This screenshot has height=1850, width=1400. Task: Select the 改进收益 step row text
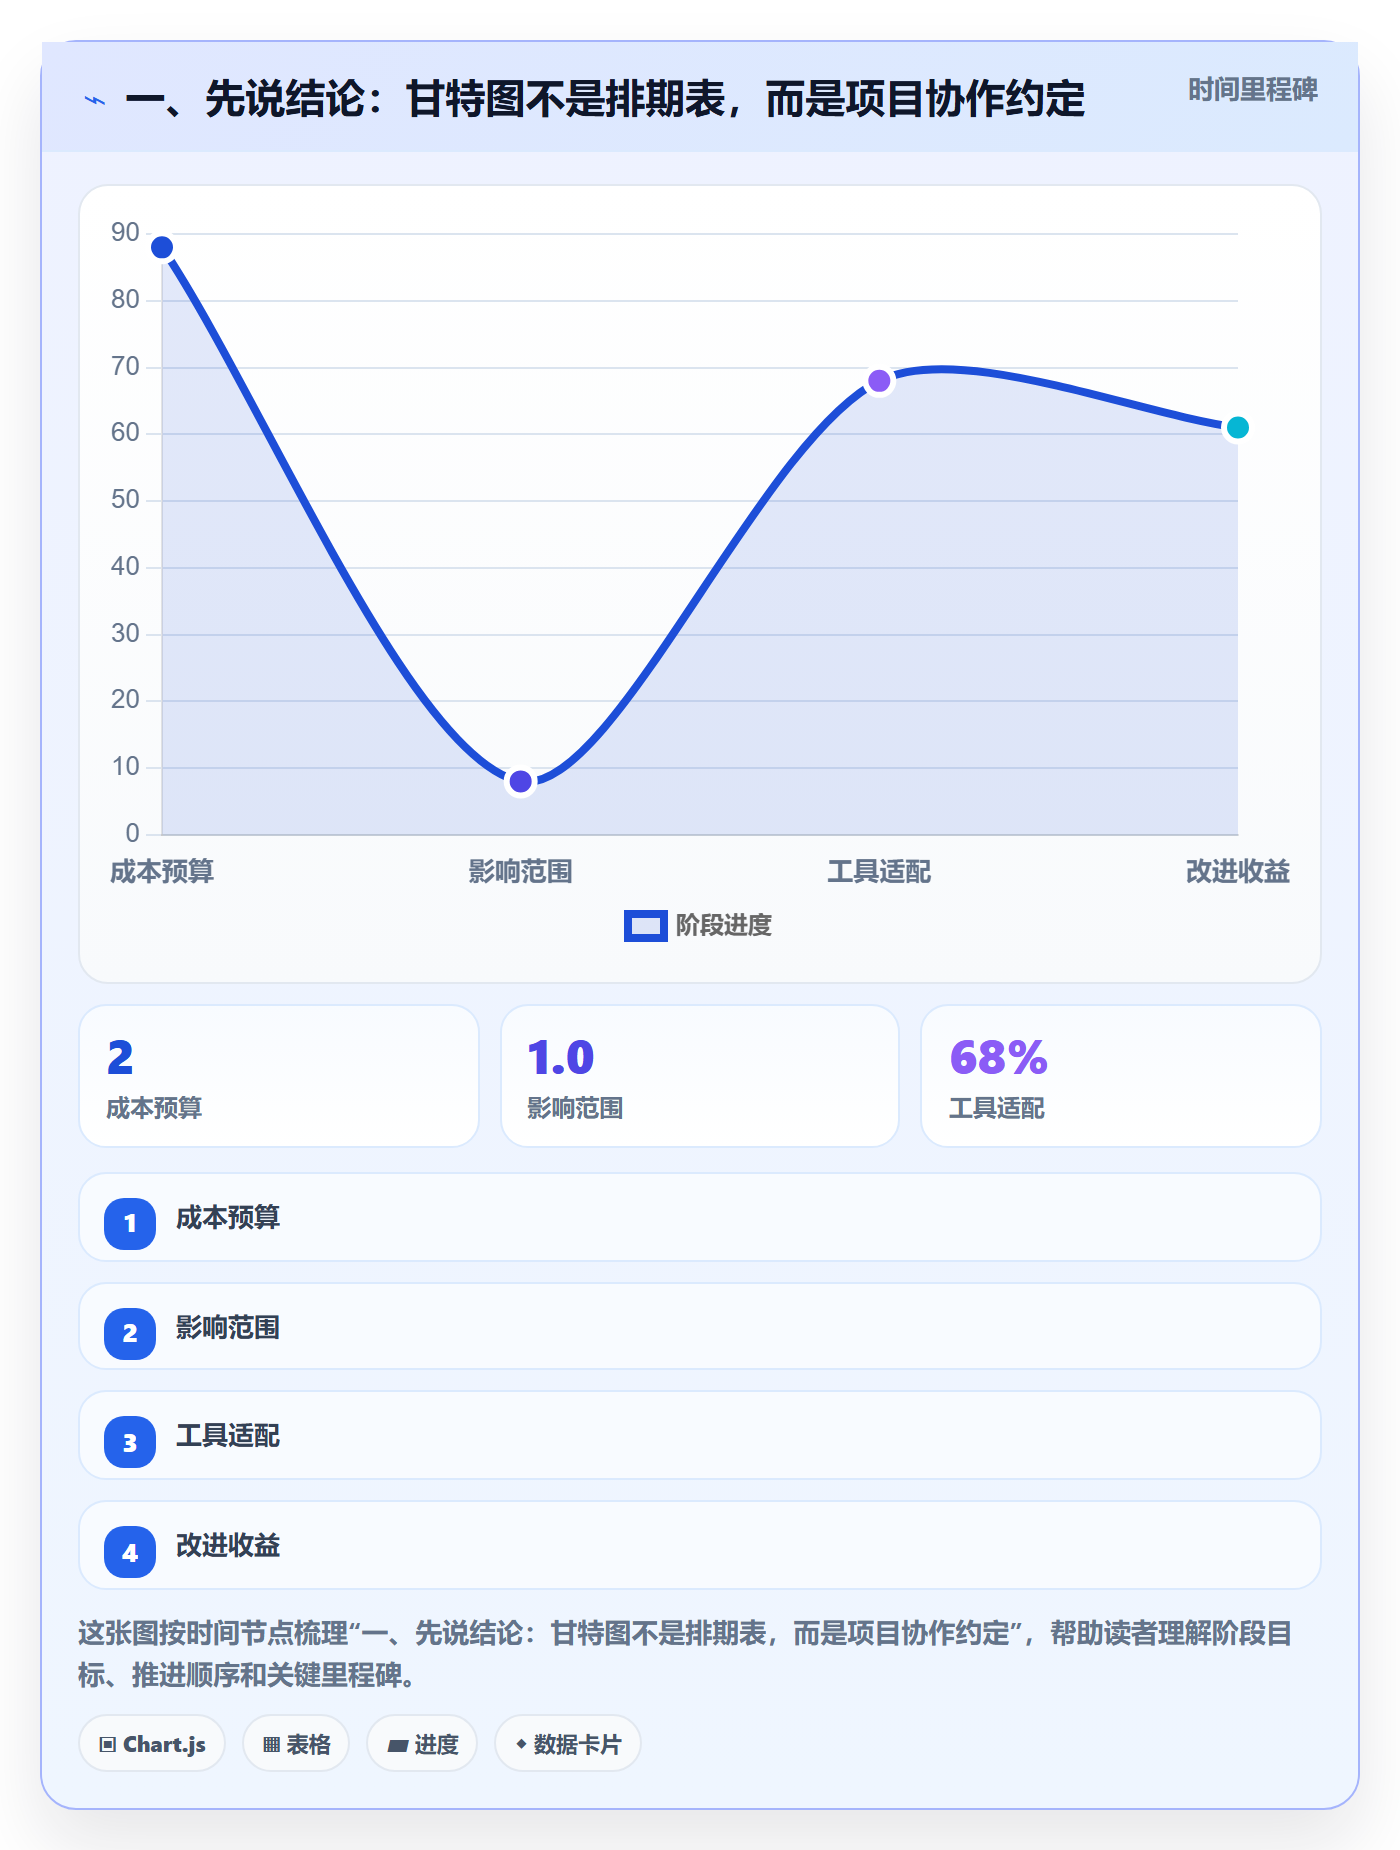pyautogui.click(x=228, y=1546)
